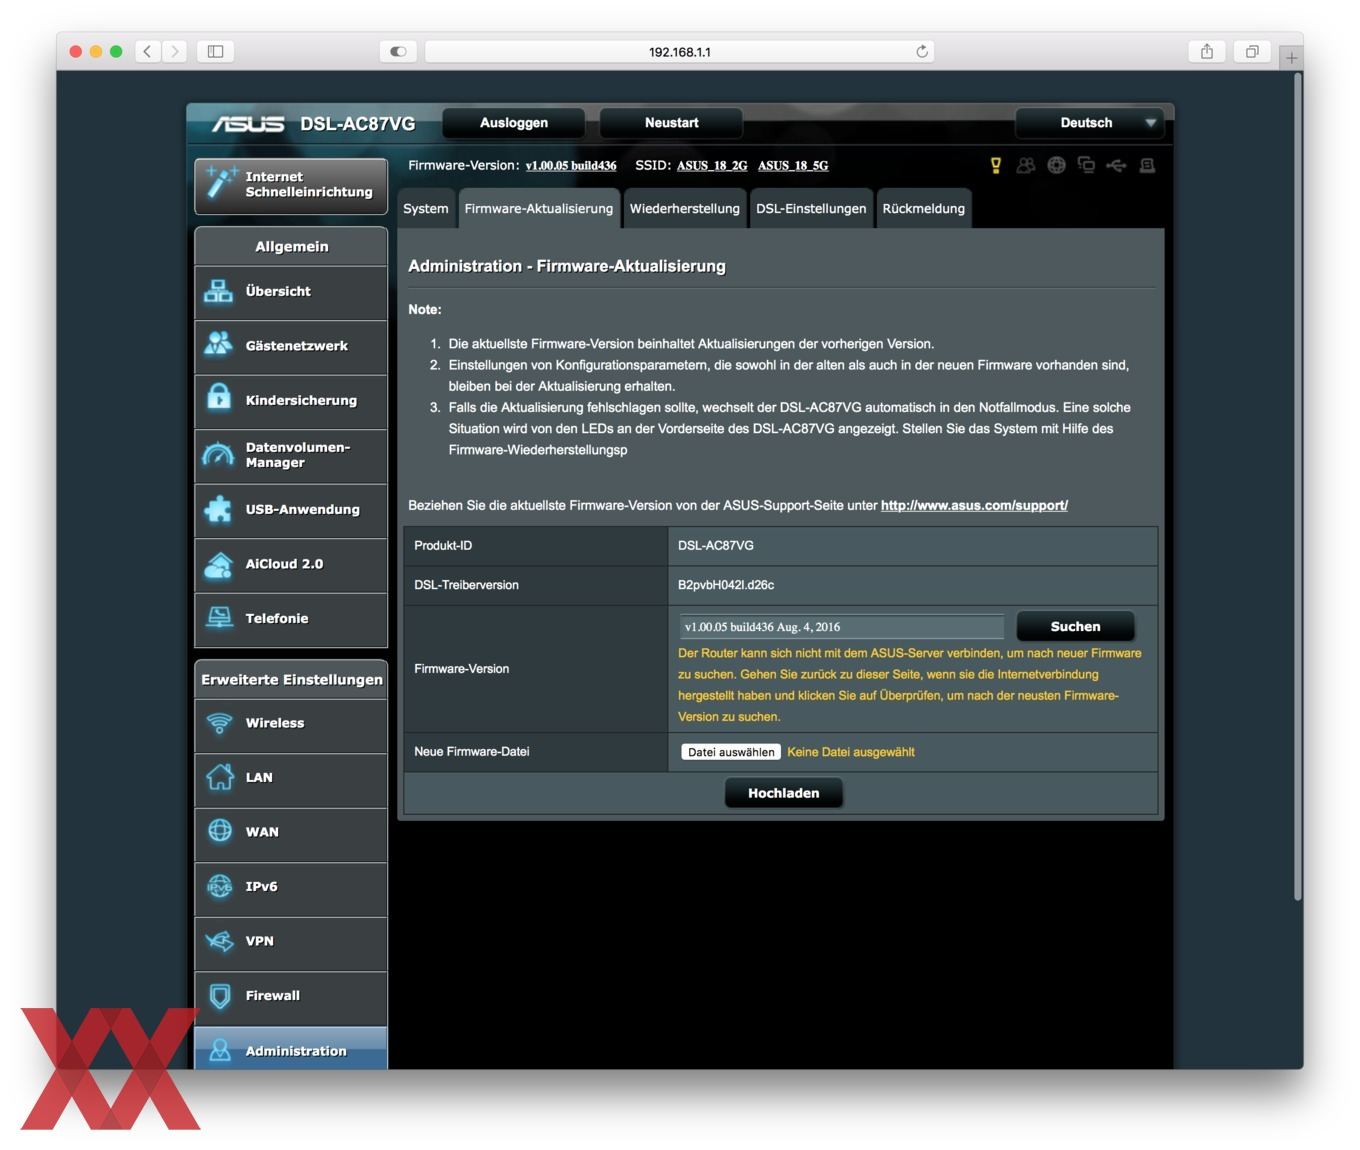Open LAN settings
The width and height of the screenshot is (1360, 1150).
291,778
